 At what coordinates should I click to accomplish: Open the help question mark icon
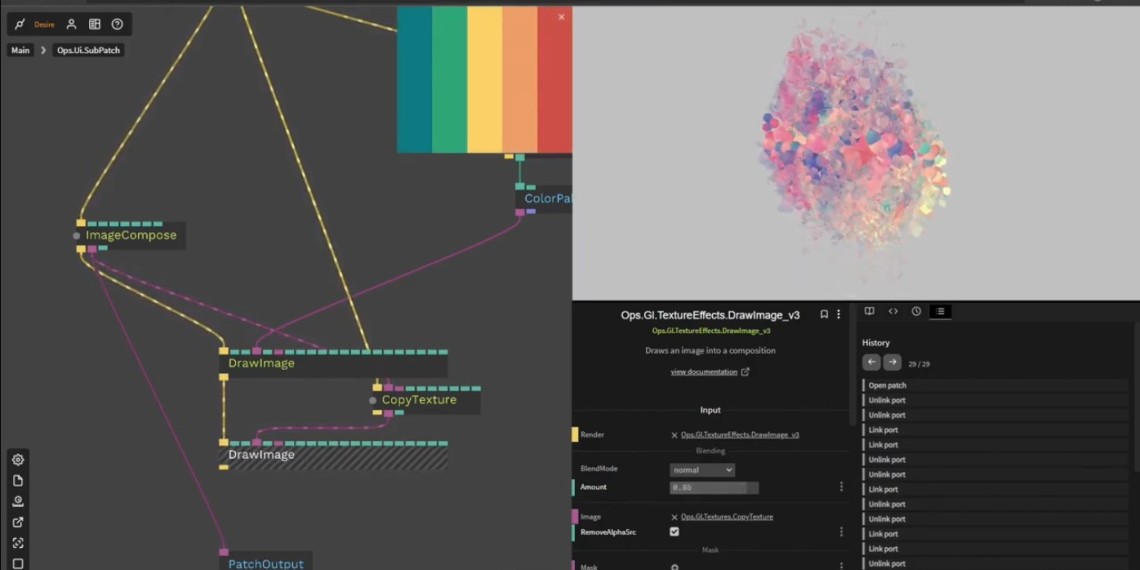tap(117, 24)
